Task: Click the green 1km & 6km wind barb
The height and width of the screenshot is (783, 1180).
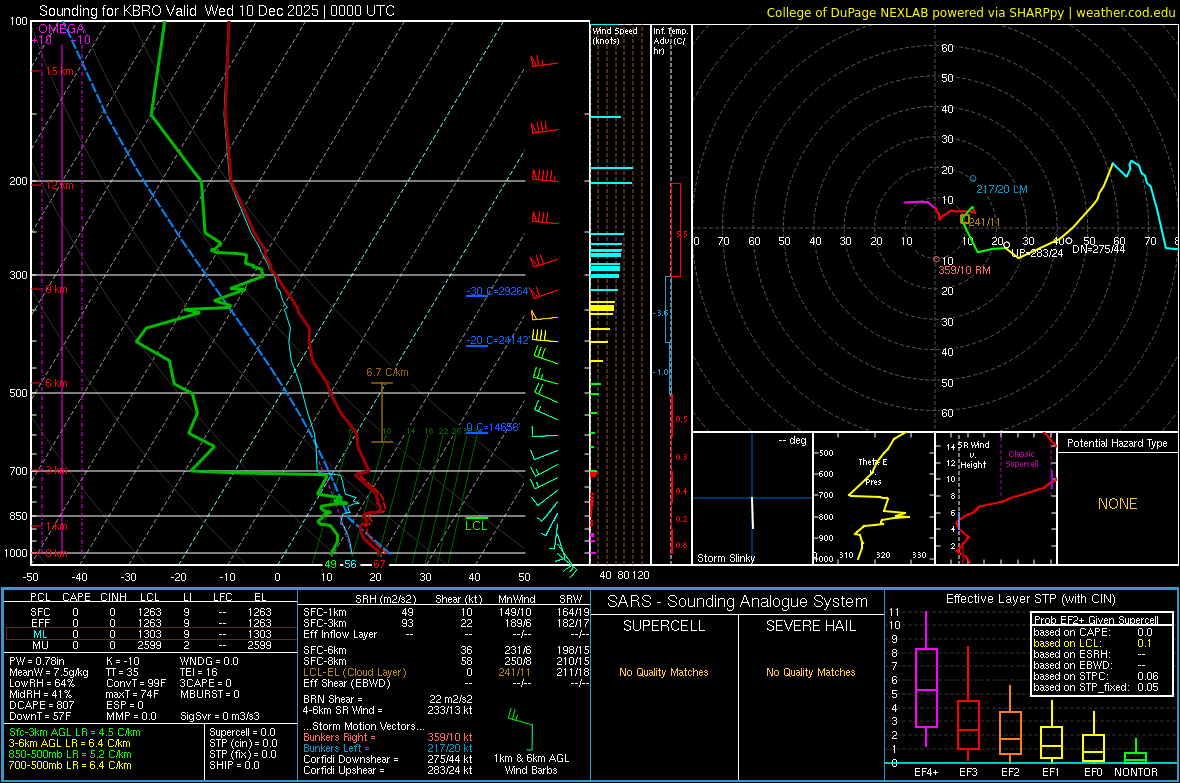Action: 521,727
